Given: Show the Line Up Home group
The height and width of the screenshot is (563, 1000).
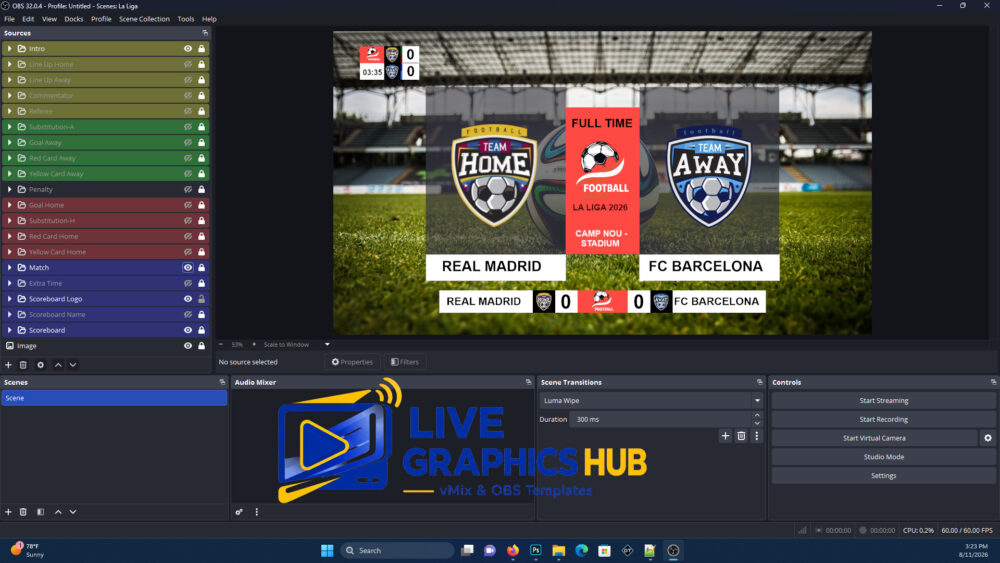Looking at the screenshot, I should pos(188,64).
